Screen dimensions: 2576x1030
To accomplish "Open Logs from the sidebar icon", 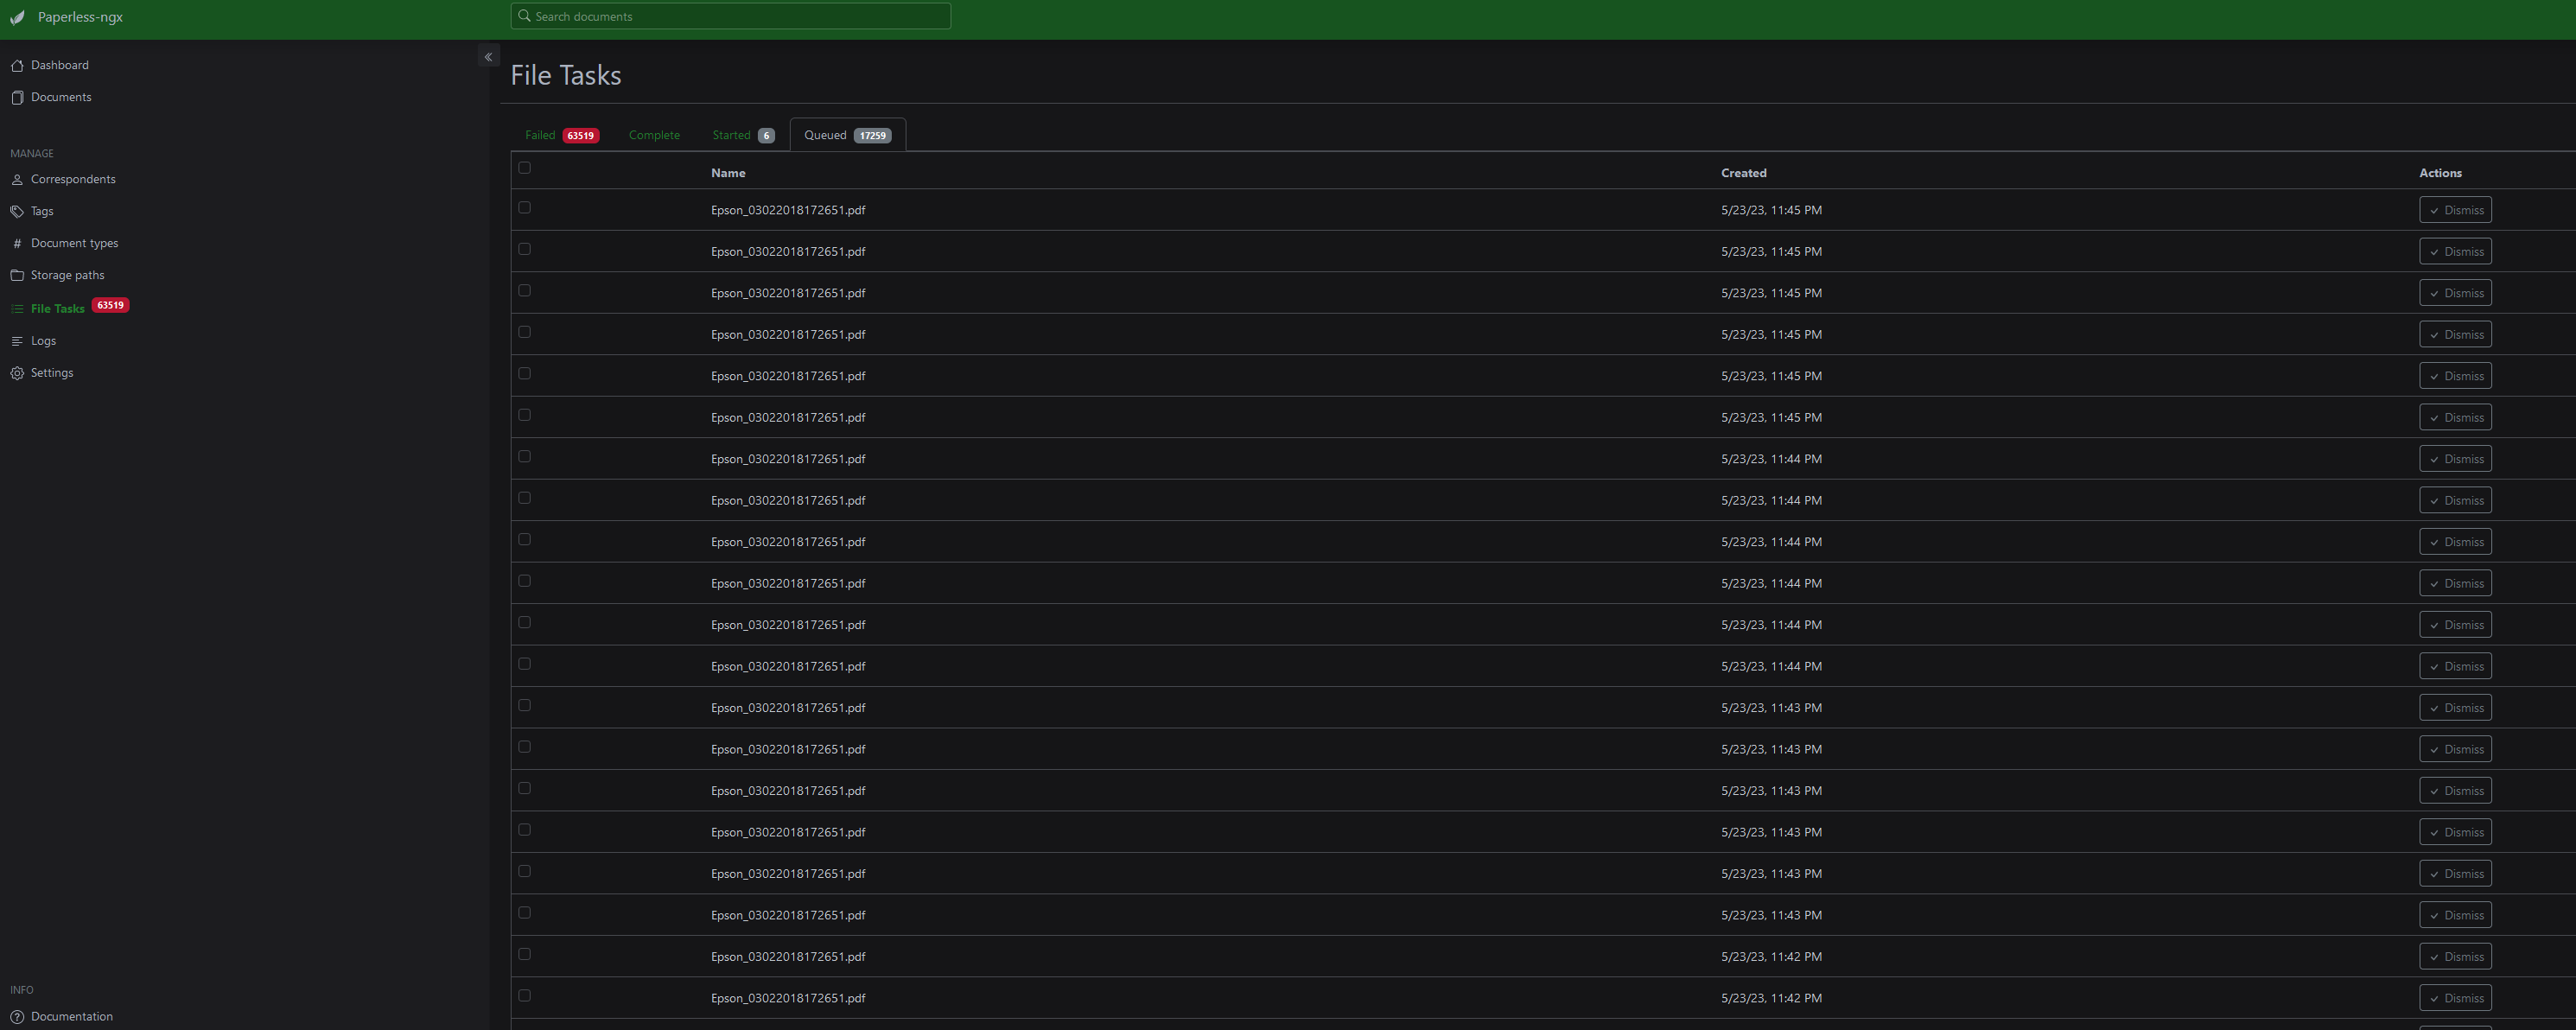I will (17, 340).
